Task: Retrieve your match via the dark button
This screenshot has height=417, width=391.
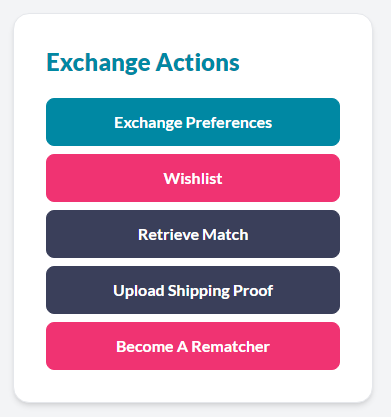Action: click(193, 234)
